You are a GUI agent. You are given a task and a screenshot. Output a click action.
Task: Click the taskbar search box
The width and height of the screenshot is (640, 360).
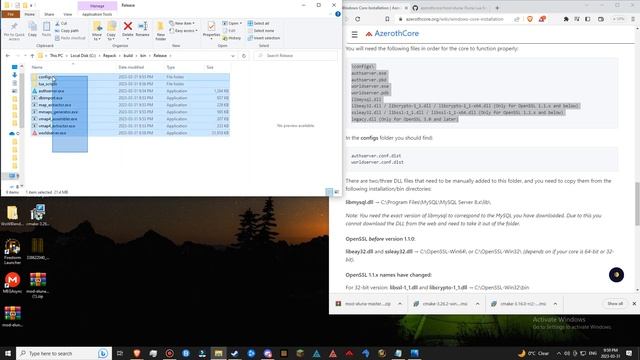(64, 353)
